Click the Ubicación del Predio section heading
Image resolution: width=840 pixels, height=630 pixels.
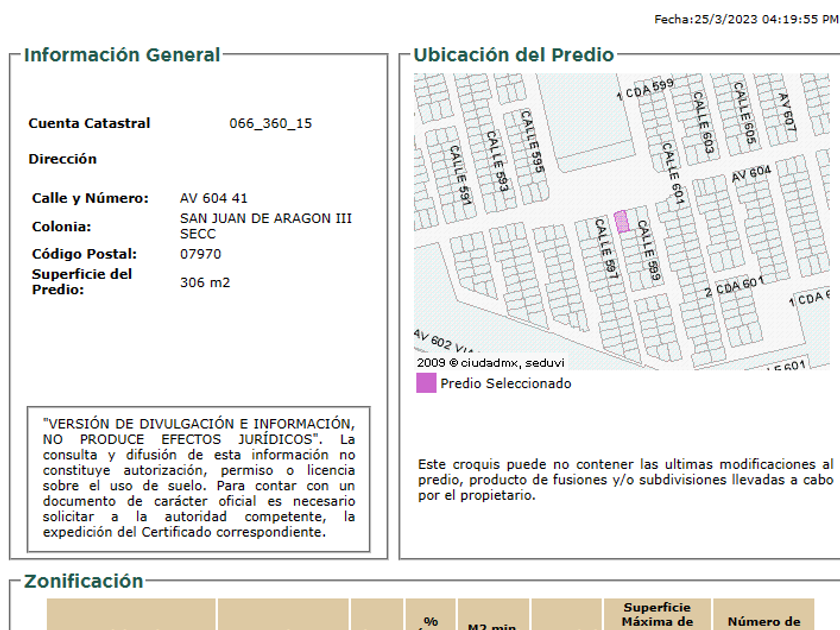point(513,55)
